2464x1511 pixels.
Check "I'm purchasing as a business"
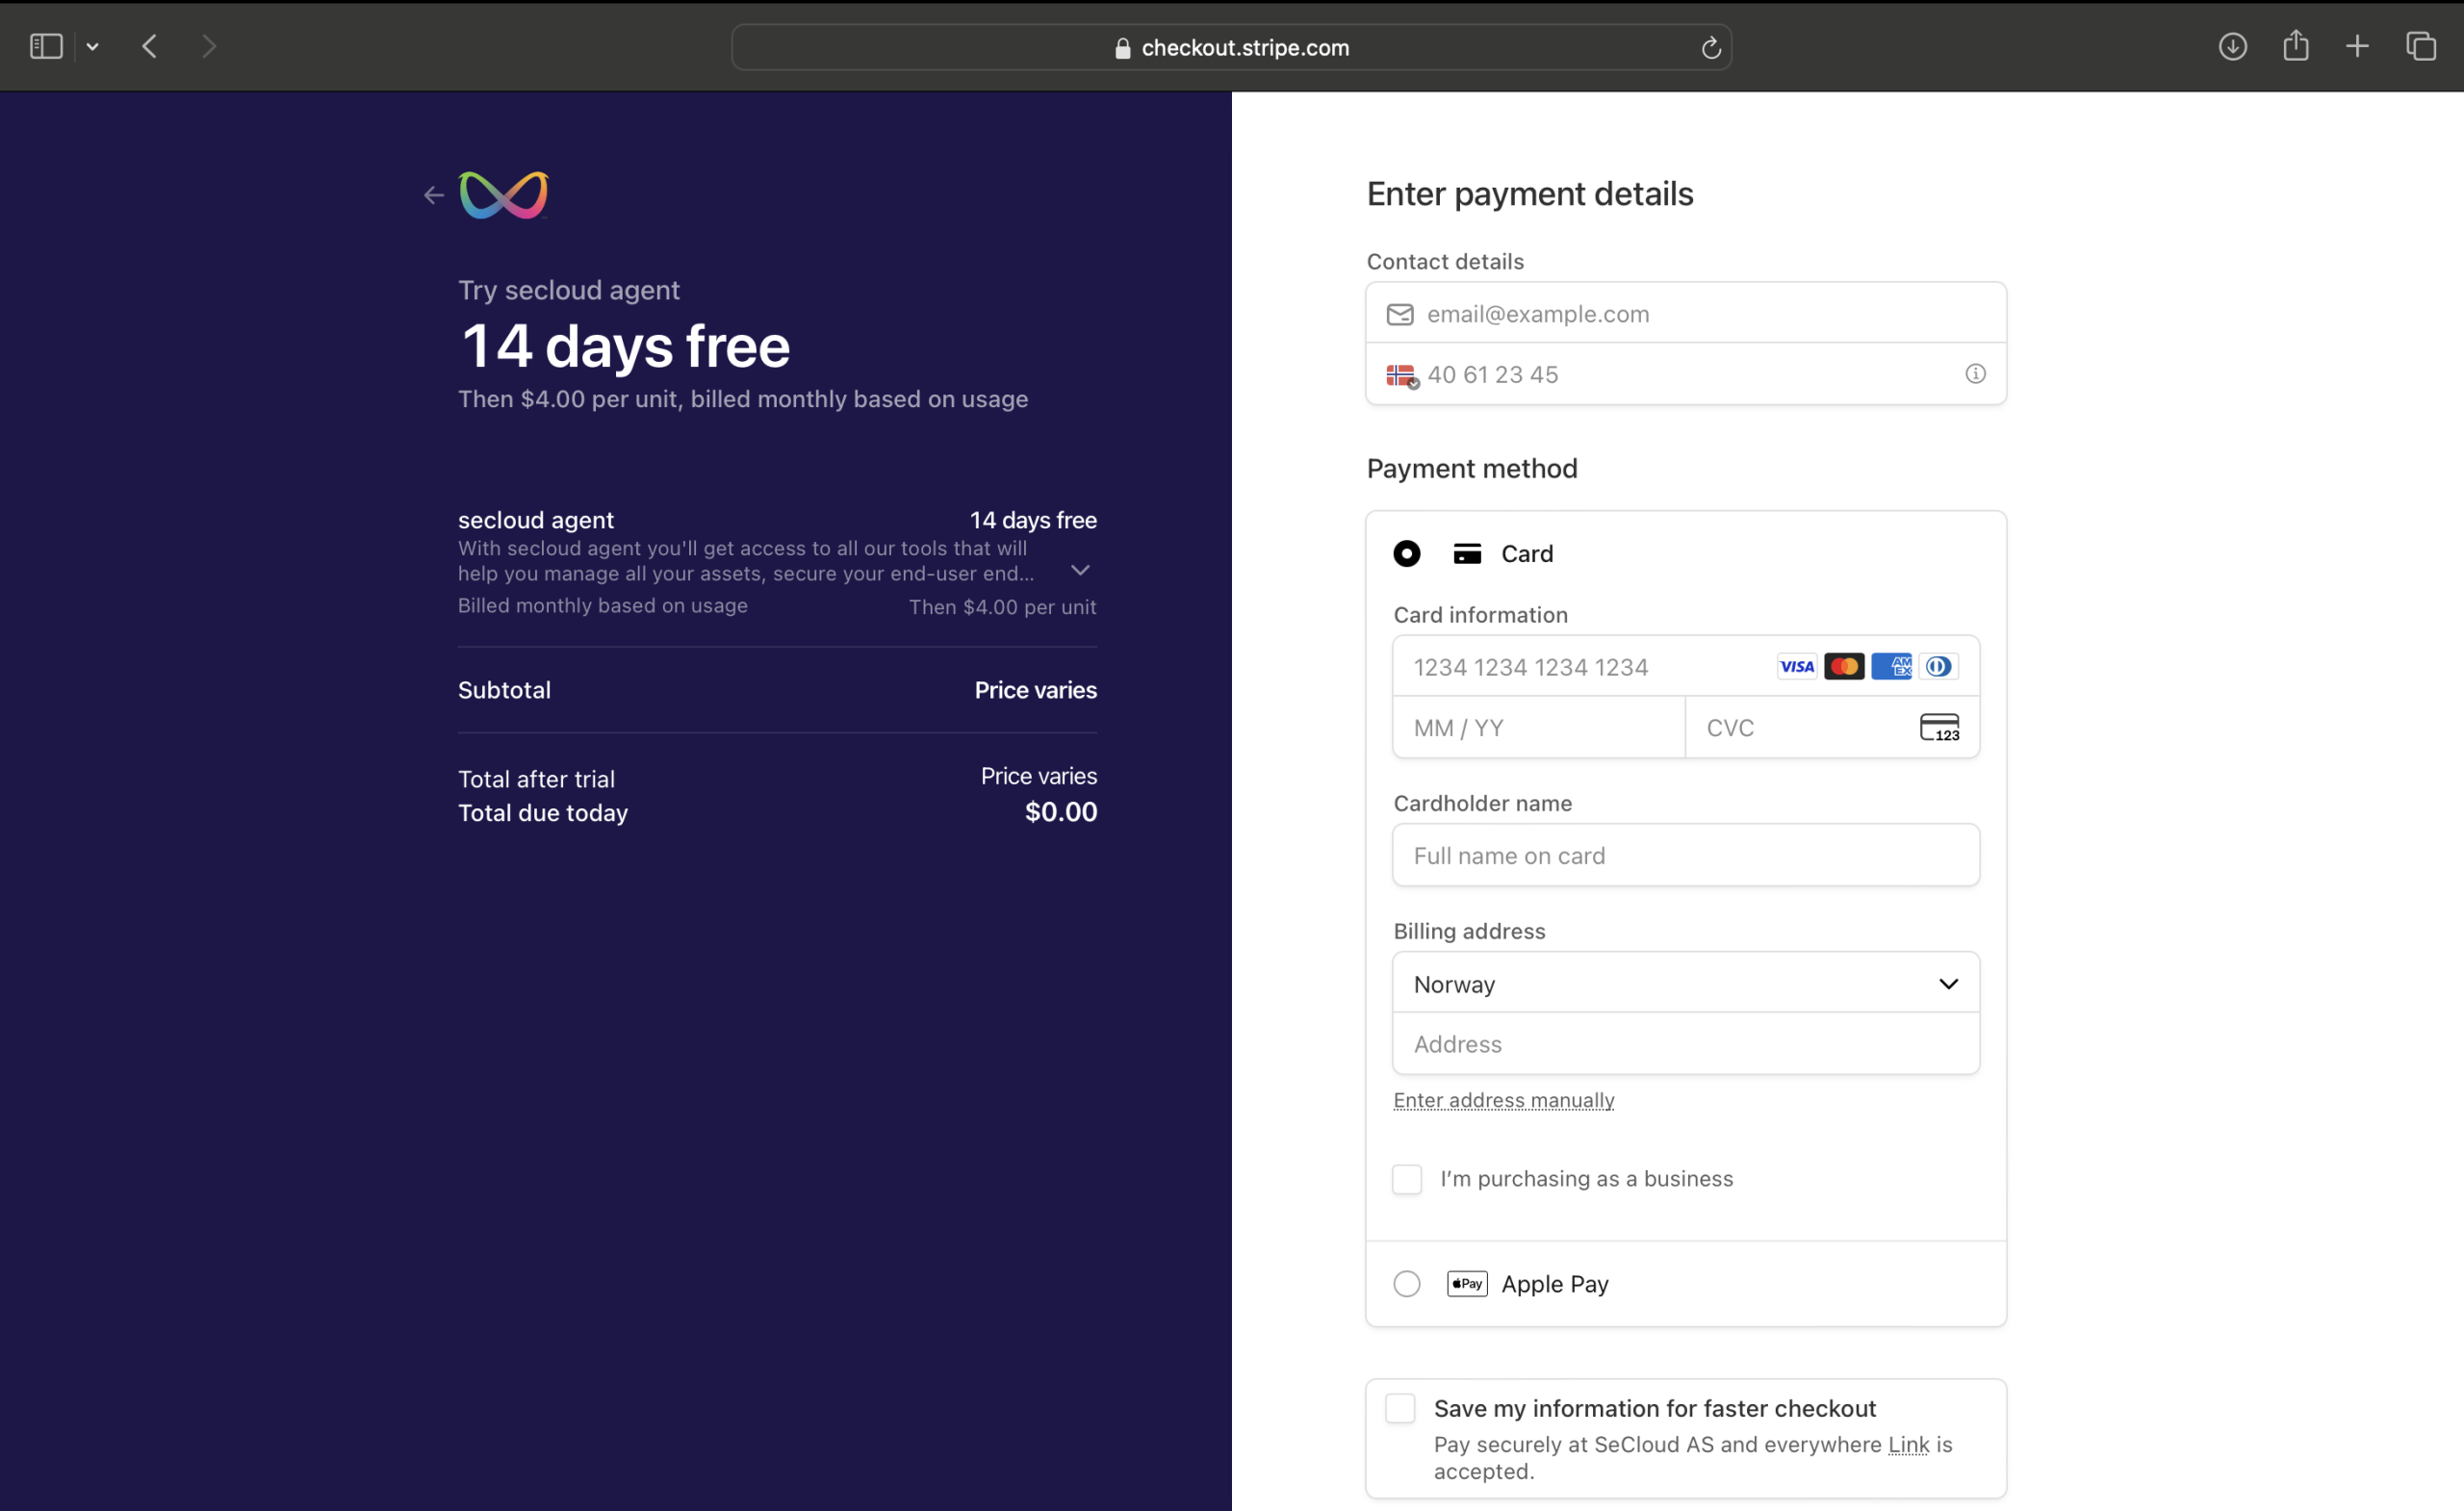coord(1406,1179)
